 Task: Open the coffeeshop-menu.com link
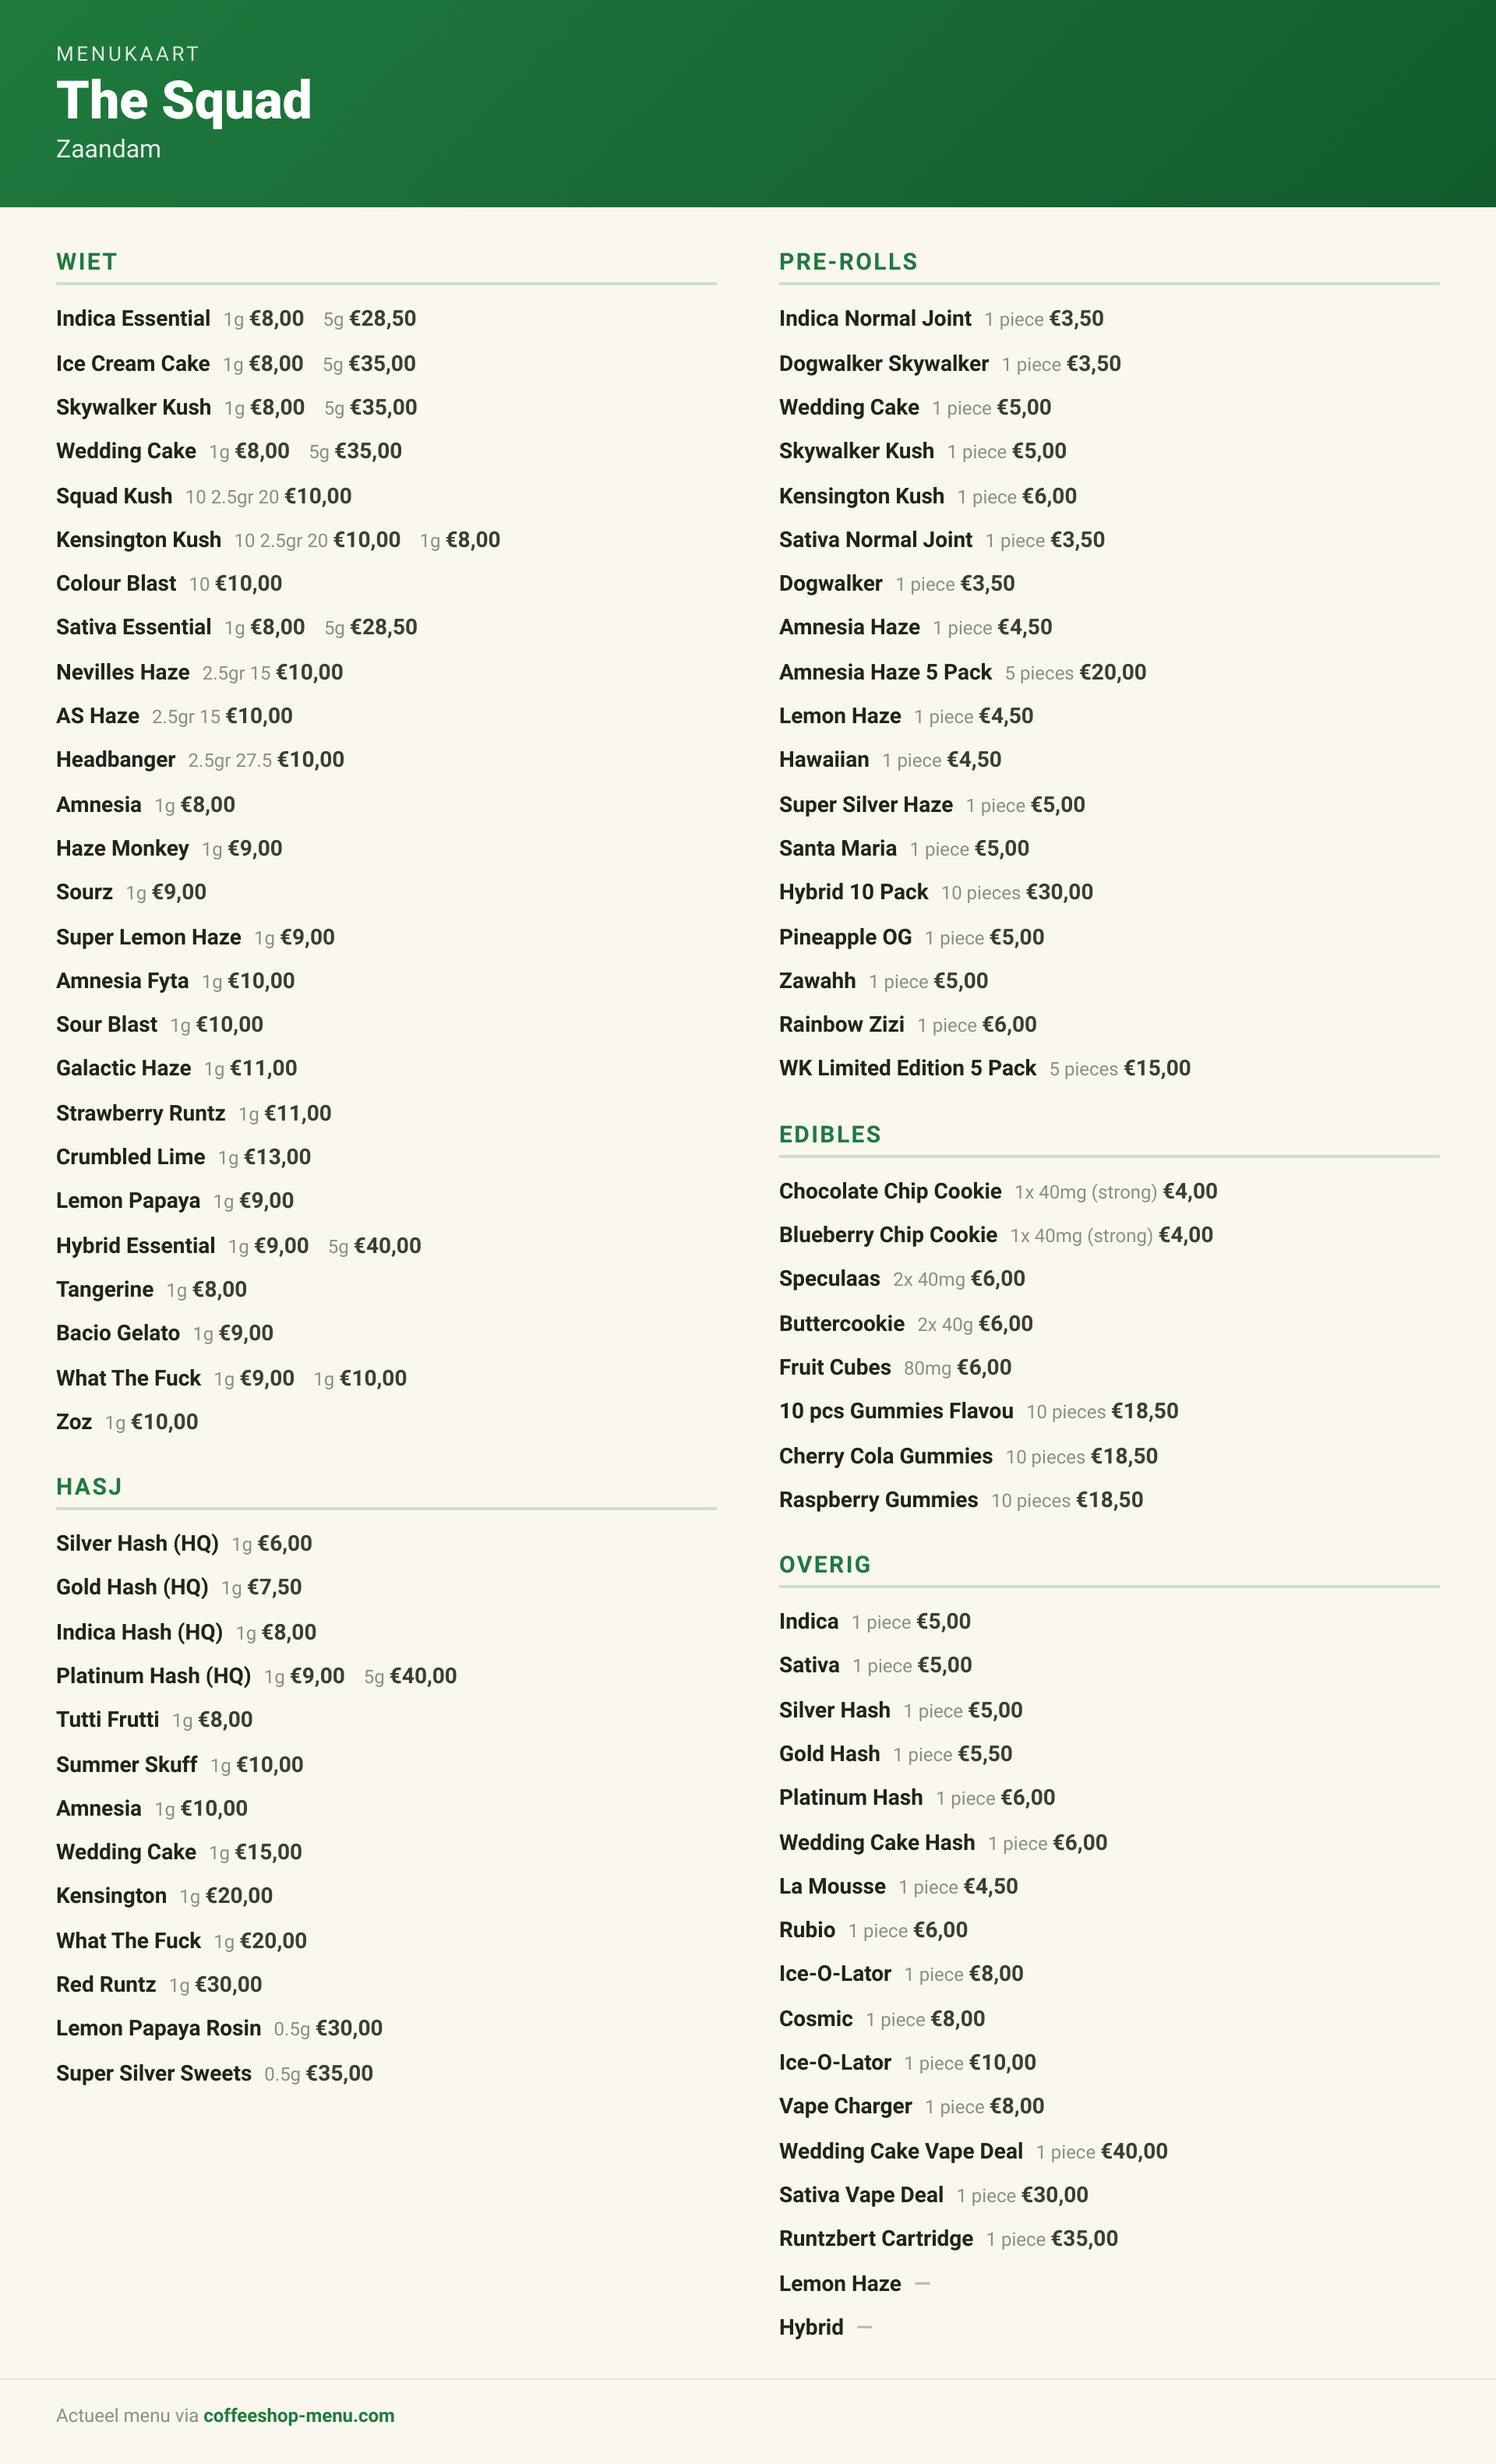point(299,2415)
